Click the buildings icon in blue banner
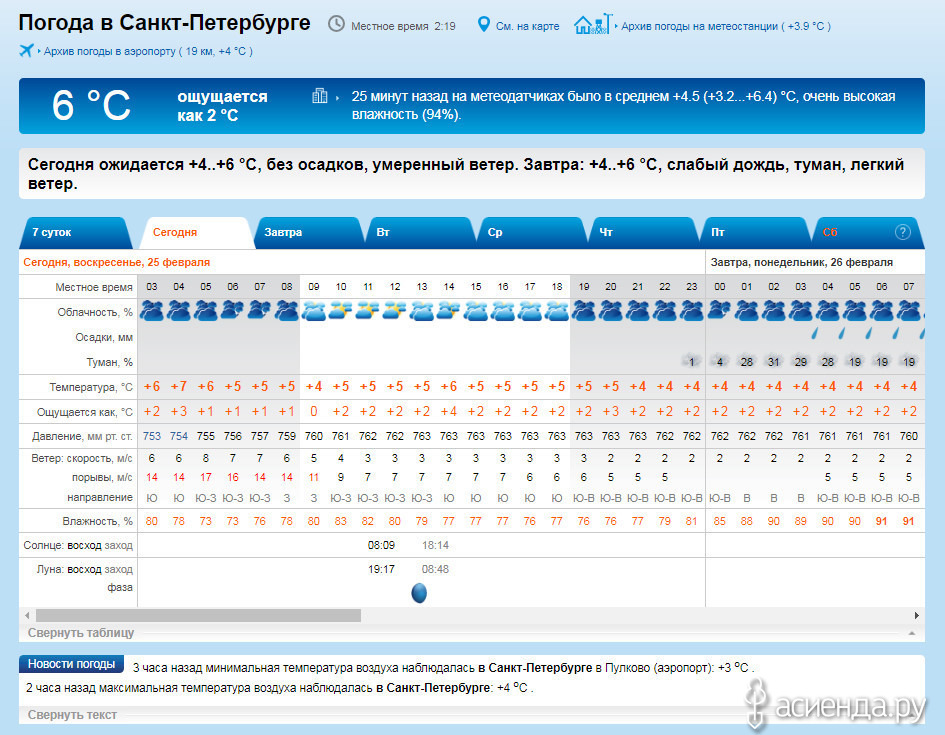The height and width of the screenshot is (735, 945). [x=319, y=96]
